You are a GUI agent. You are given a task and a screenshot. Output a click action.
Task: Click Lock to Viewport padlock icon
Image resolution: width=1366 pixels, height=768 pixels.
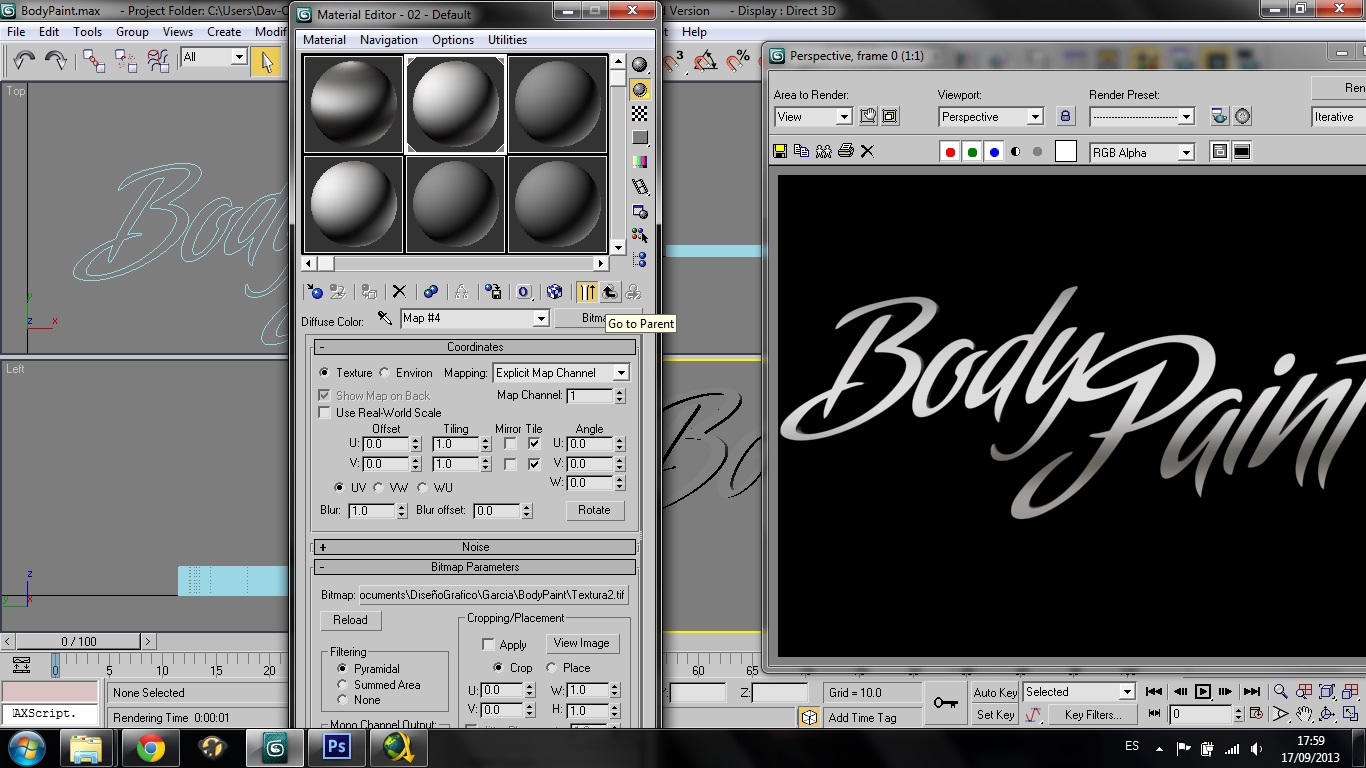tap(1065, 117)
